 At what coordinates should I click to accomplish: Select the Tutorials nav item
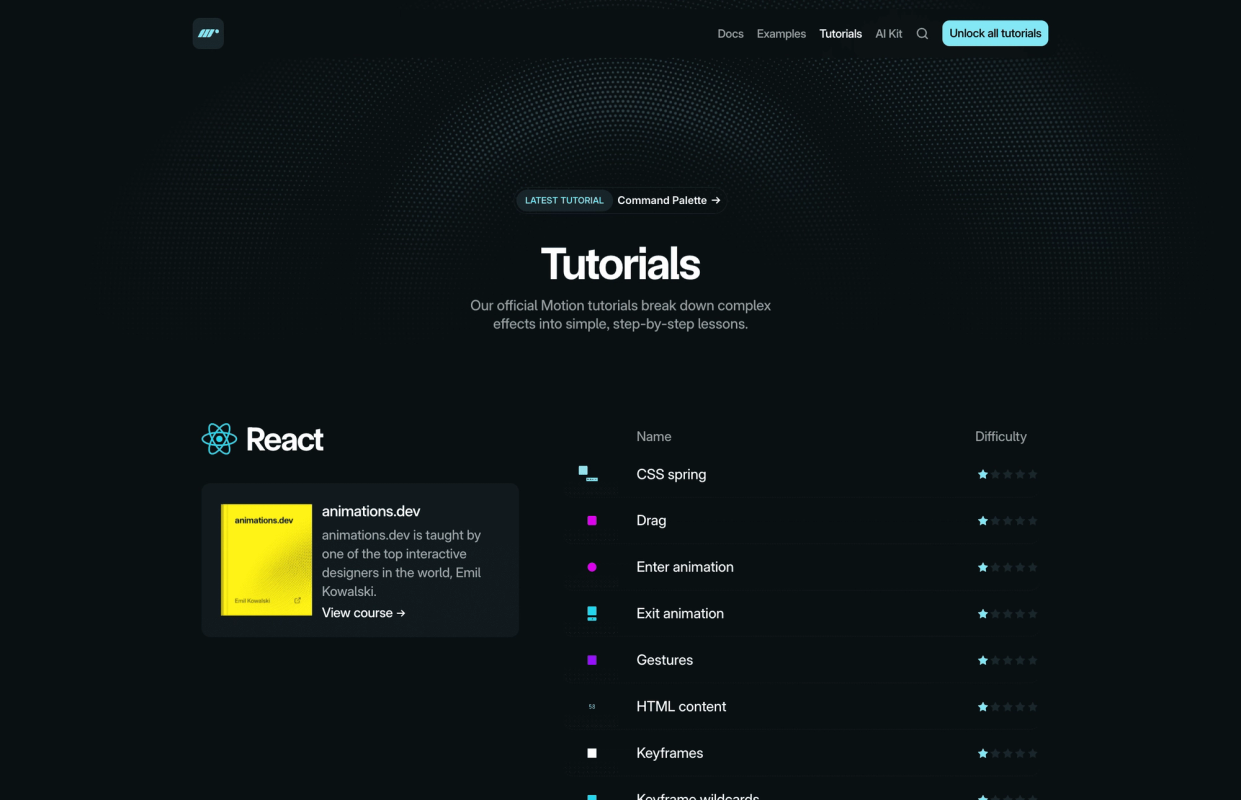point(840,34)
